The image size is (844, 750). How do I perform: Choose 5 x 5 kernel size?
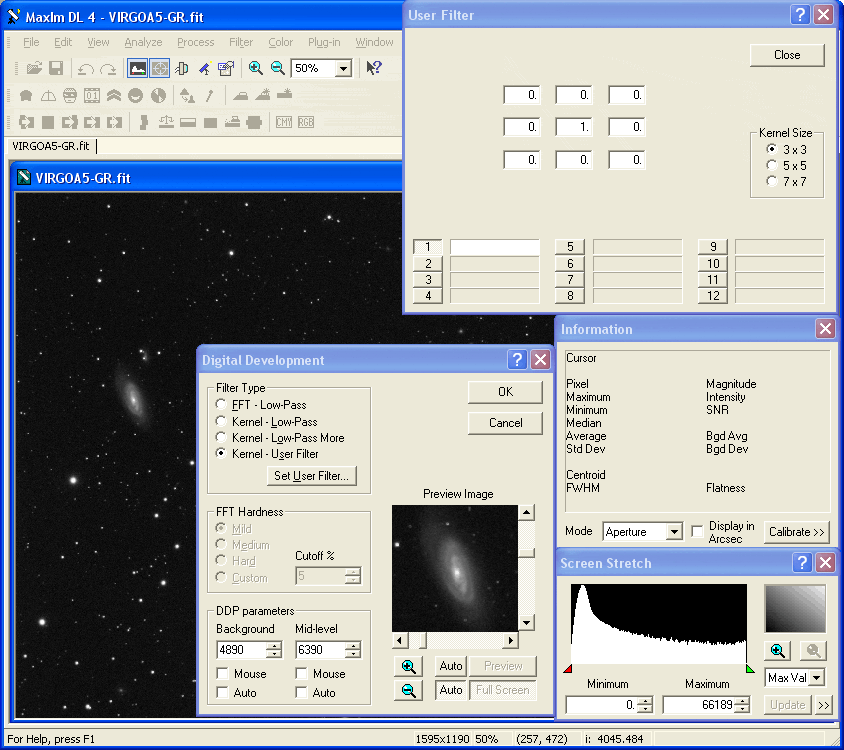771,165
